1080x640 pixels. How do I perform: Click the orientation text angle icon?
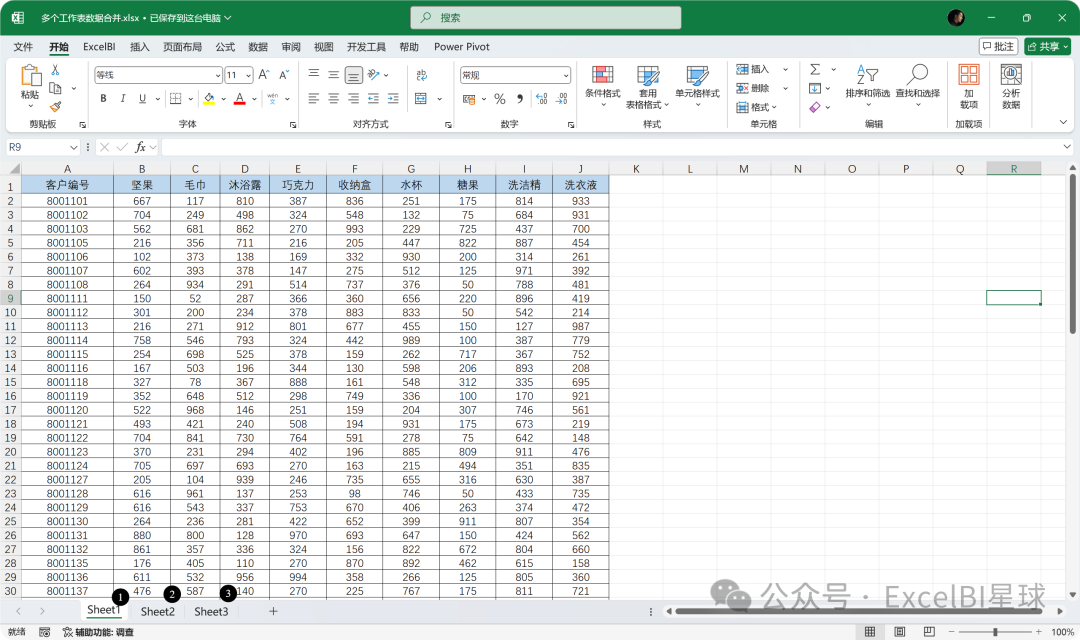coord(374,74)
